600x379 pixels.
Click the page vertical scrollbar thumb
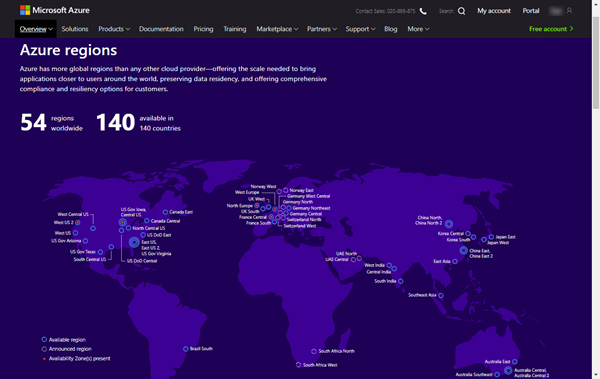[x=596, y=63]
